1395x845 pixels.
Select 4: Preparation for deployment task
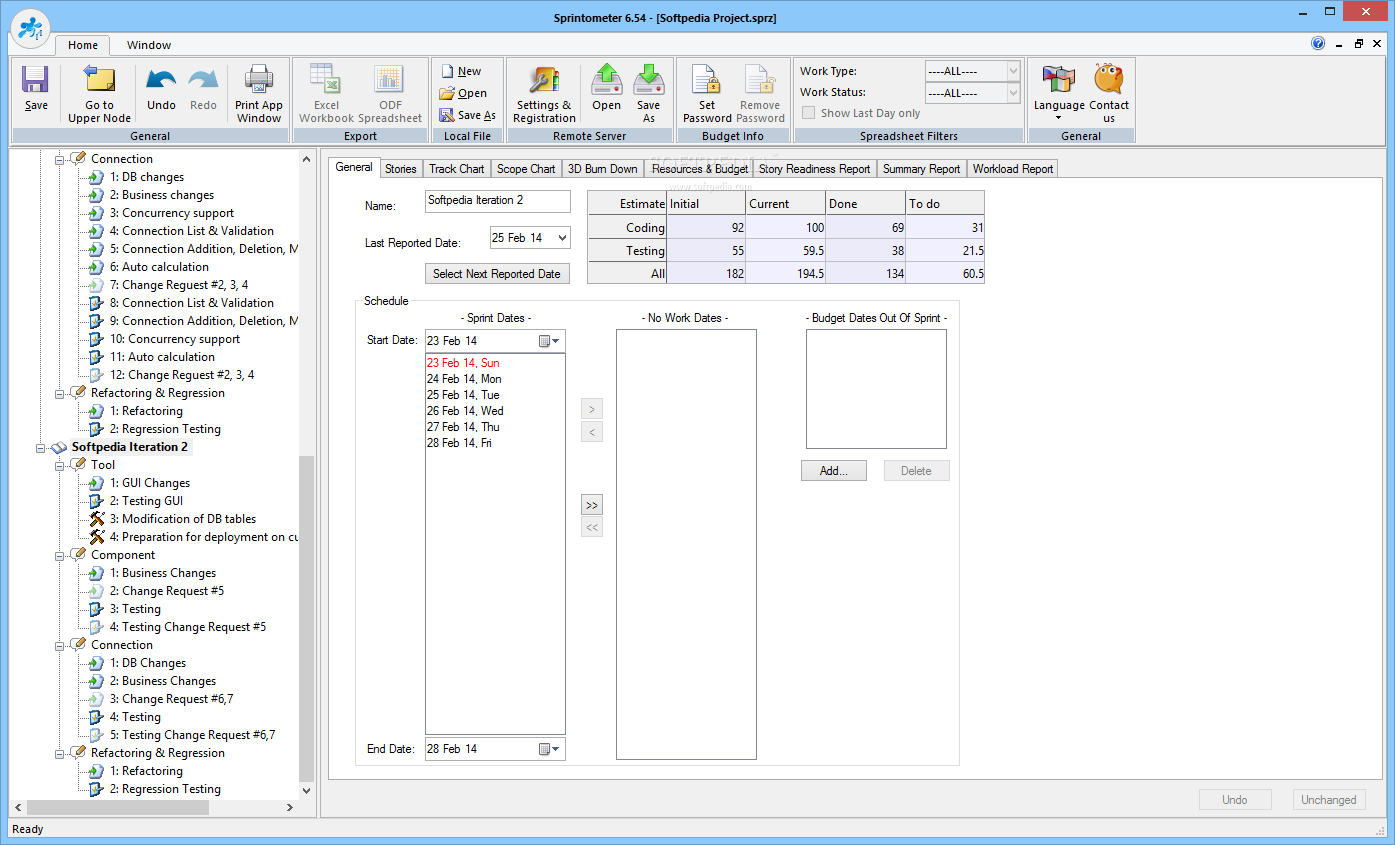pos(204,537)
